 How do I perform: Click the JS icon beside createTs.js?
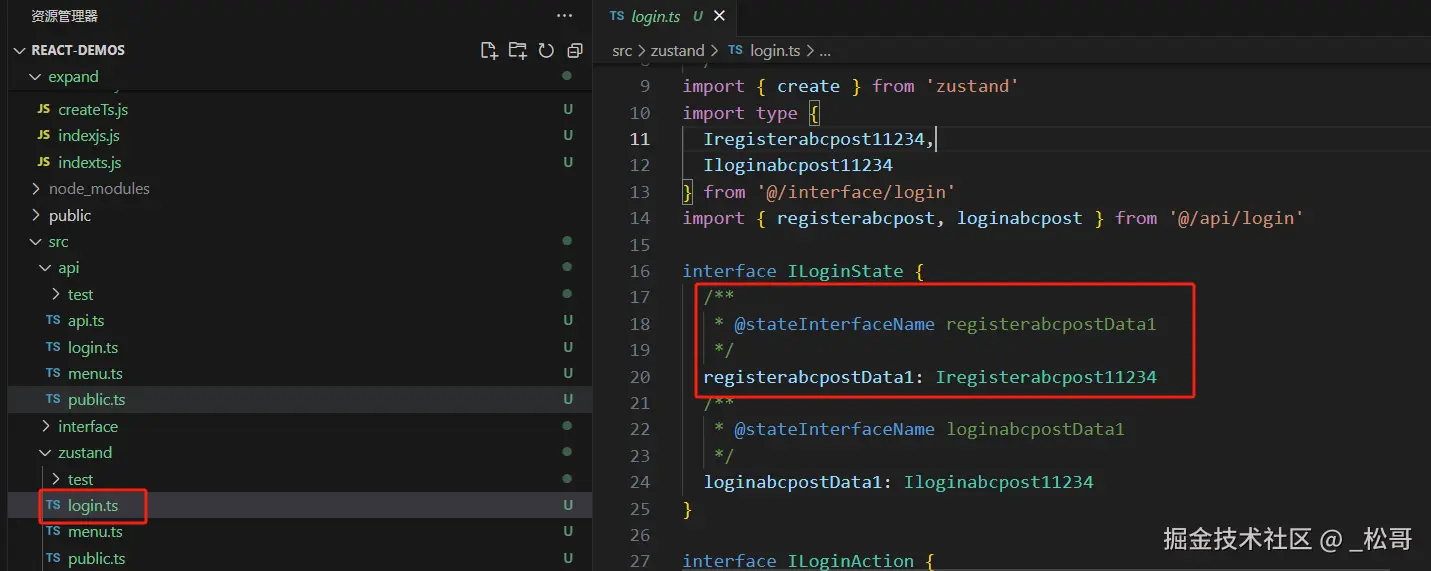[43, 110]
